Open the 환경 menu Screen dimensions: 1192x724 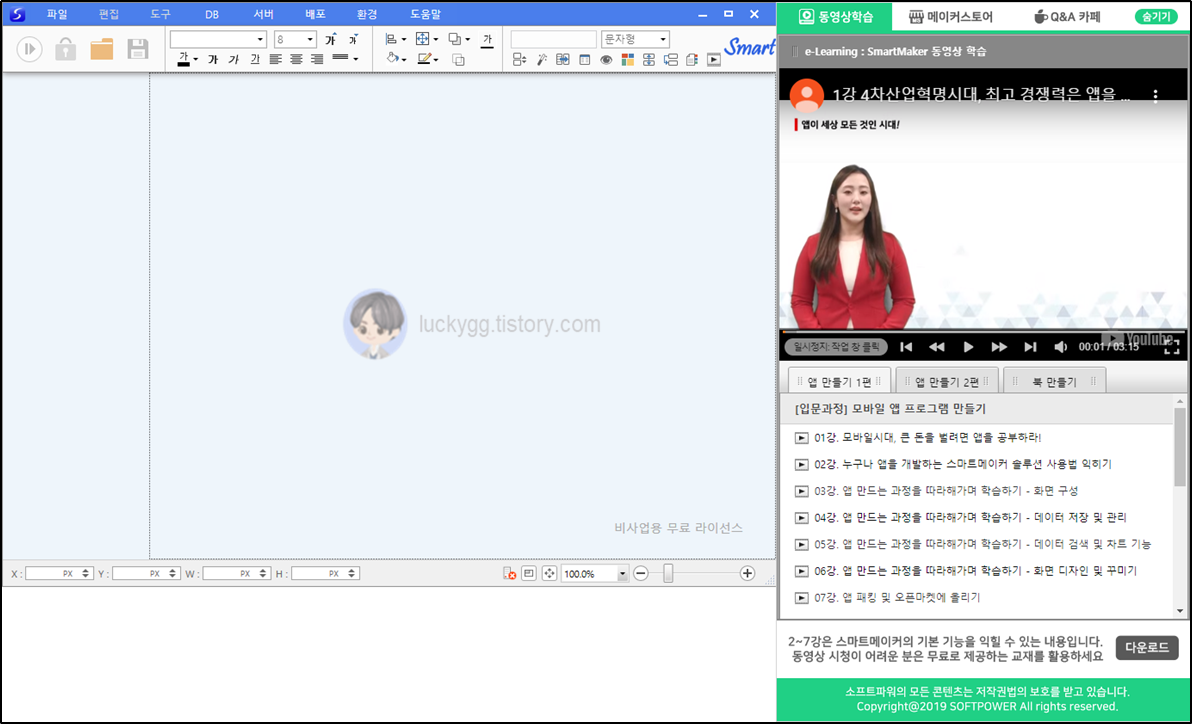[367, 14]
